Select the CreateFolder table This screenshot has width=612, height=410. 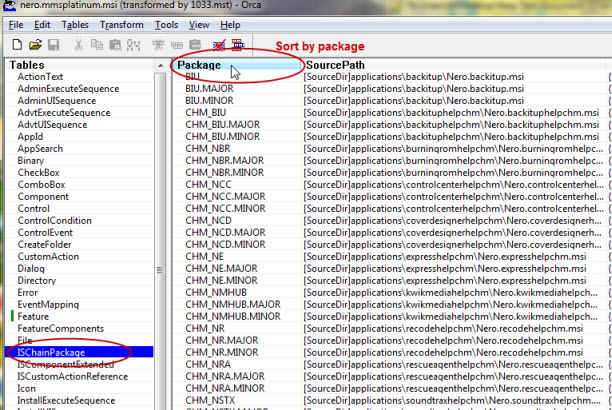click(44, 245)
